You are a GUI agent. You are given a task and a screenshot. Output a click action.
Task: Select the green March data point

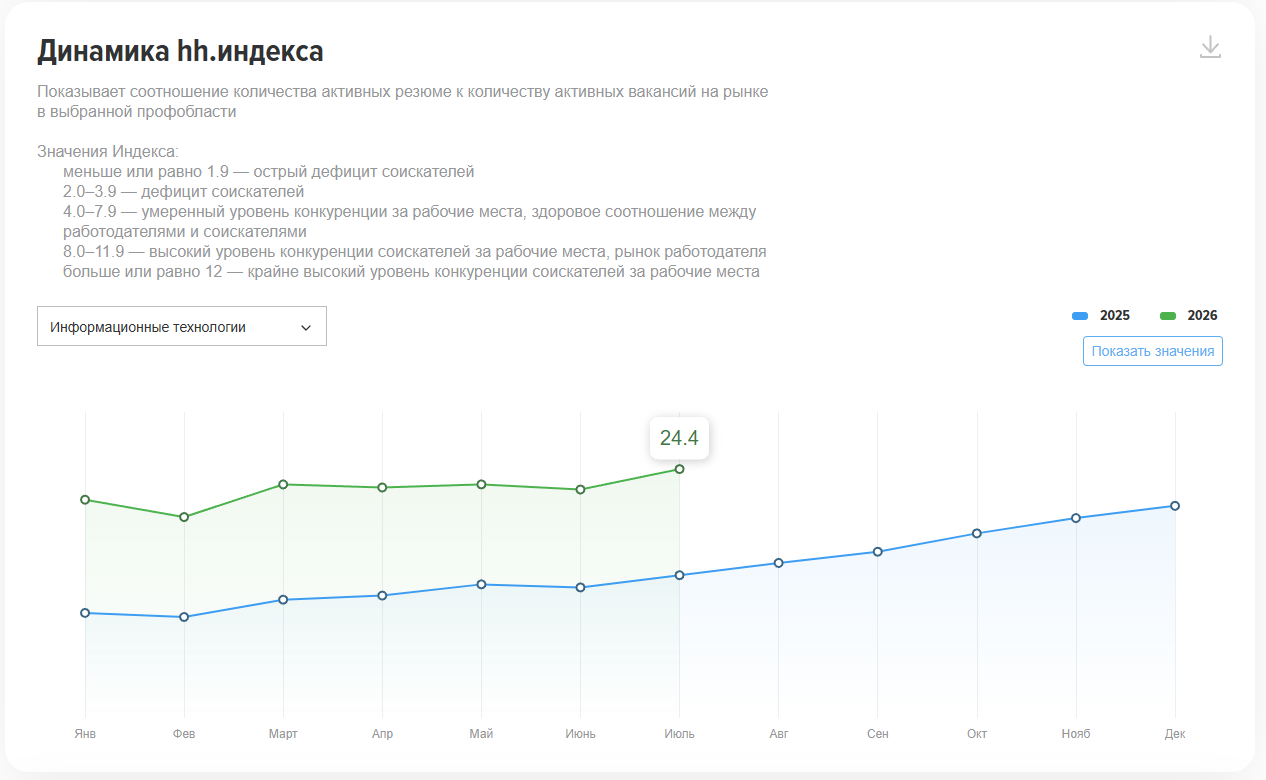283,484
